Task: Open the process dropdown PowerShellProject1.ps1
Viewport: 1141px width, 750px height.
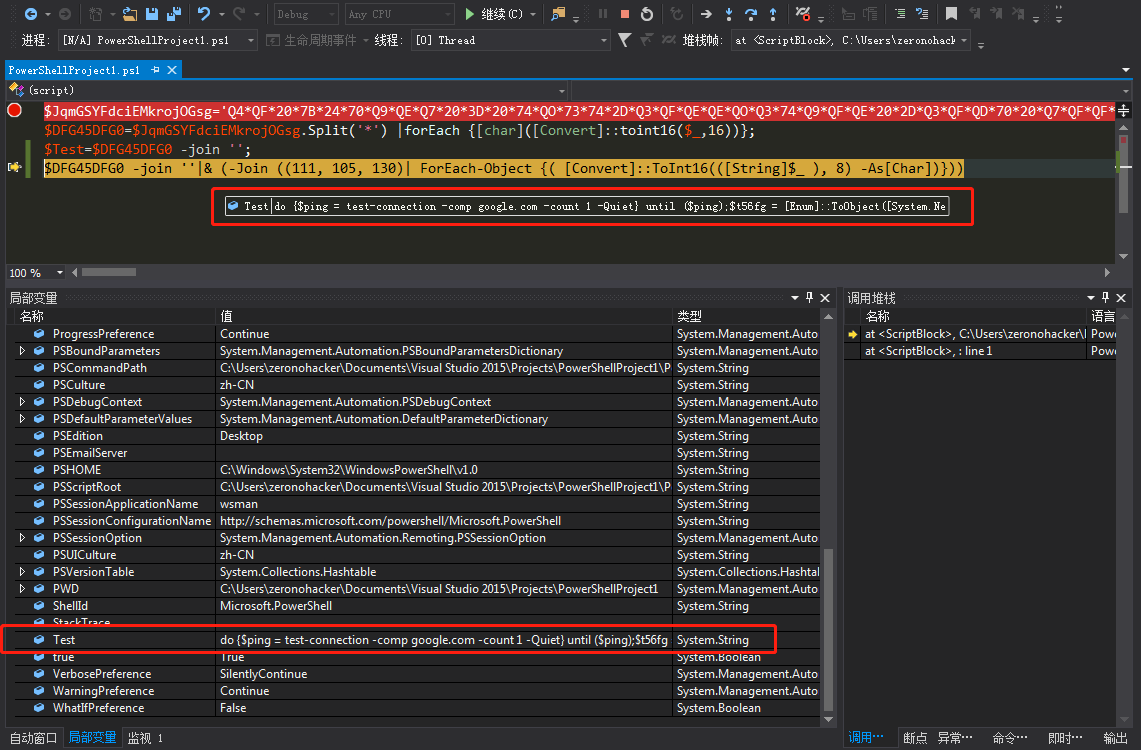Action: pyautogui.click(x=158, y=40)
